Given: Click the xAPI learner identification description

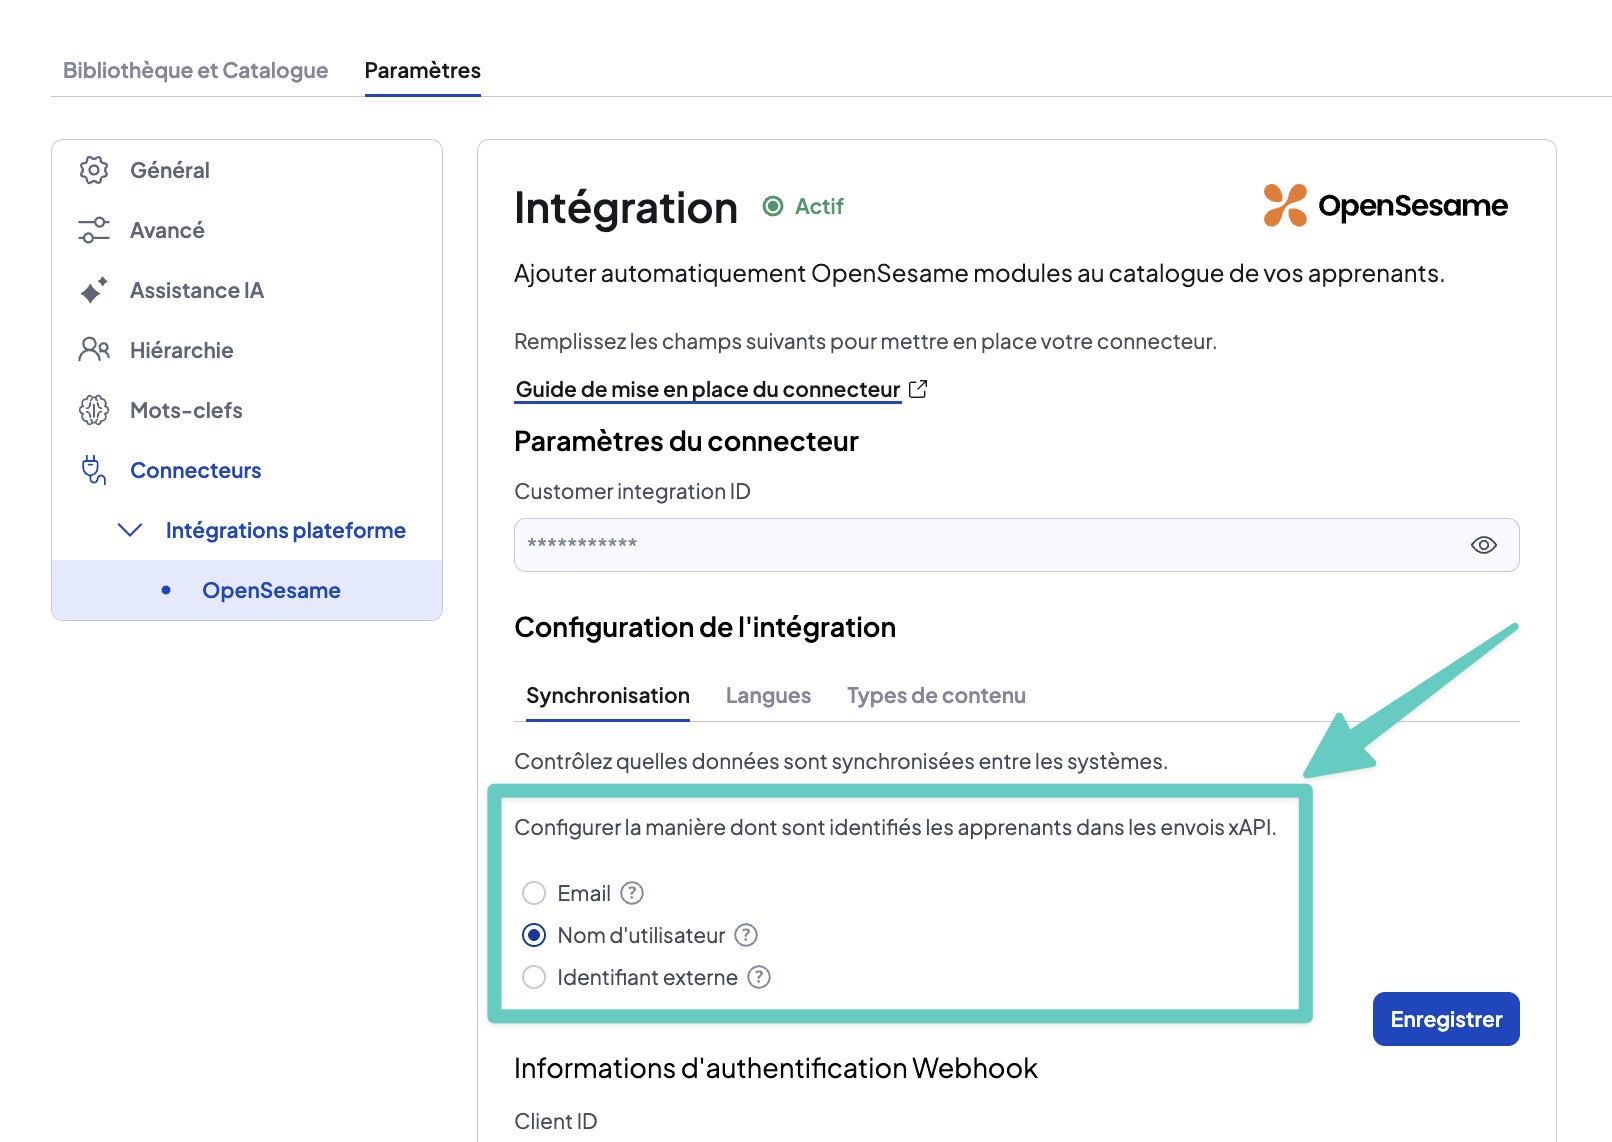Looking at the screenshot, I should click(x=895, y=827).
